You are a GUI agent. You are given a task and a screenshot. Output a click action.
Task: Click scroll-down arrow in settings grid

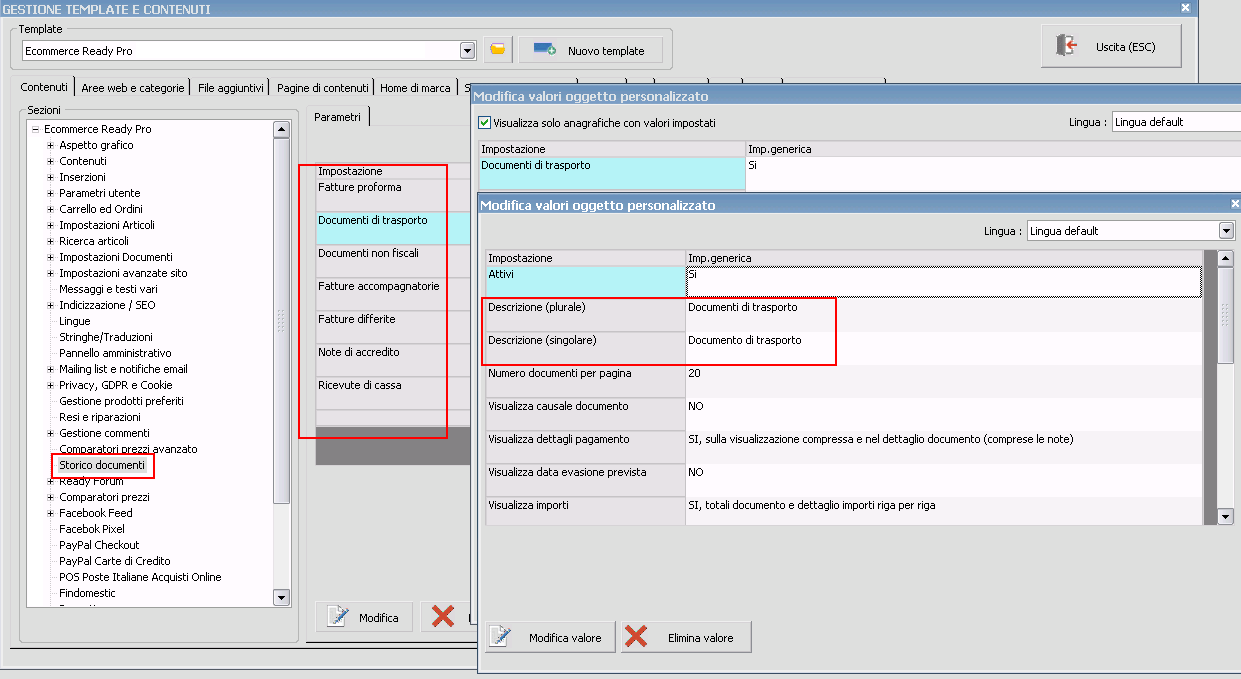click(1226, 517)
